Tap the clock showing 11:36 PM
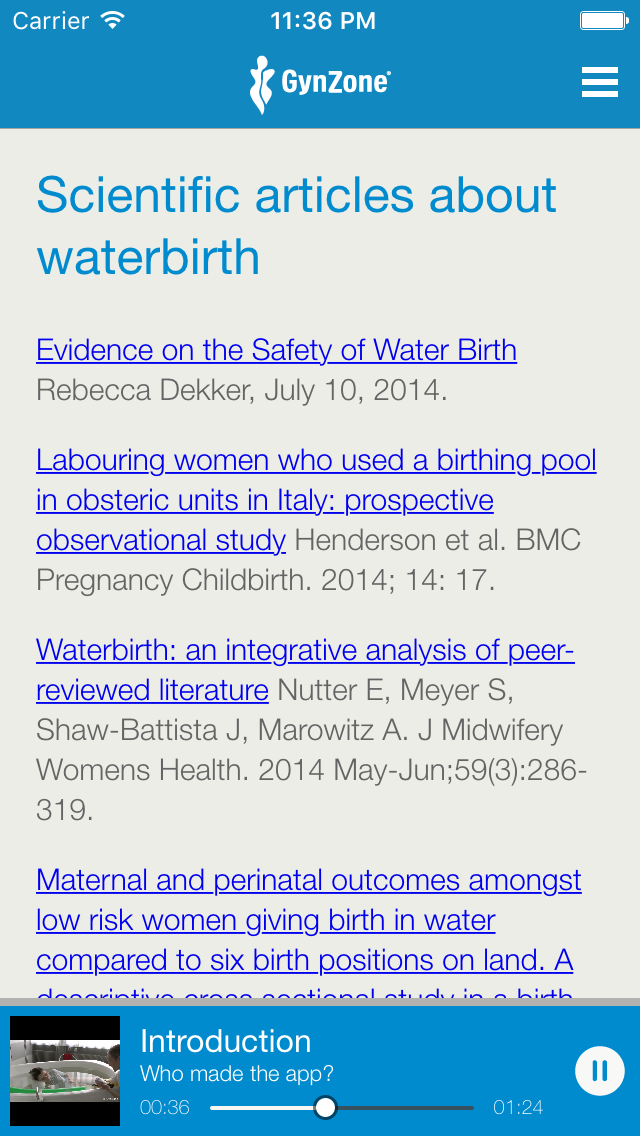 pos(322,19)
